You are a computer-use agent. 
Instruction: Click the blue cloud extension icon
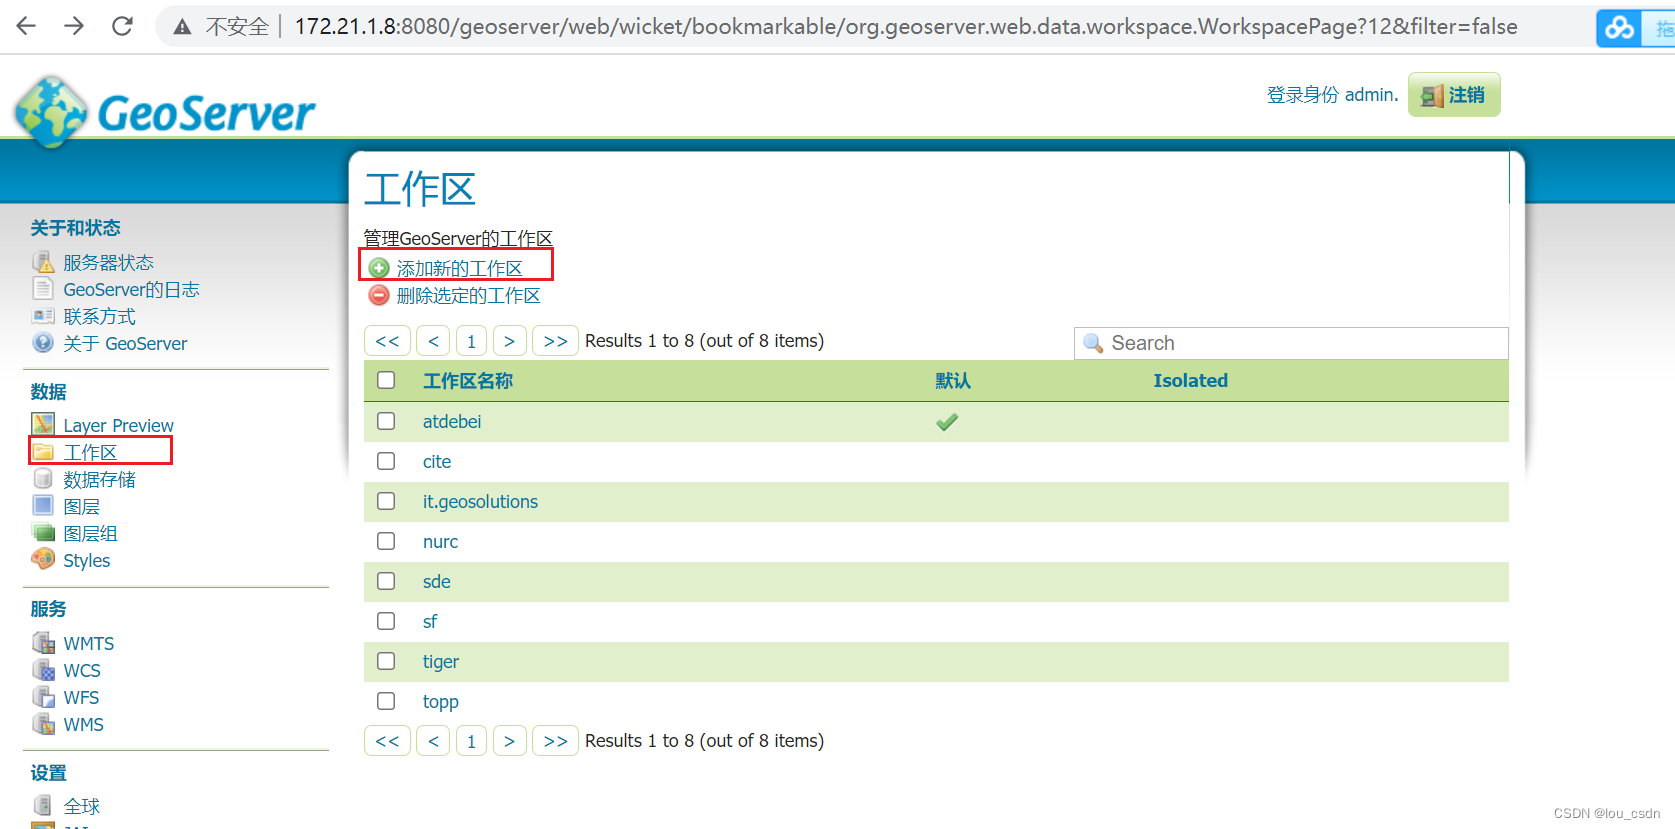pos(1619,28)
